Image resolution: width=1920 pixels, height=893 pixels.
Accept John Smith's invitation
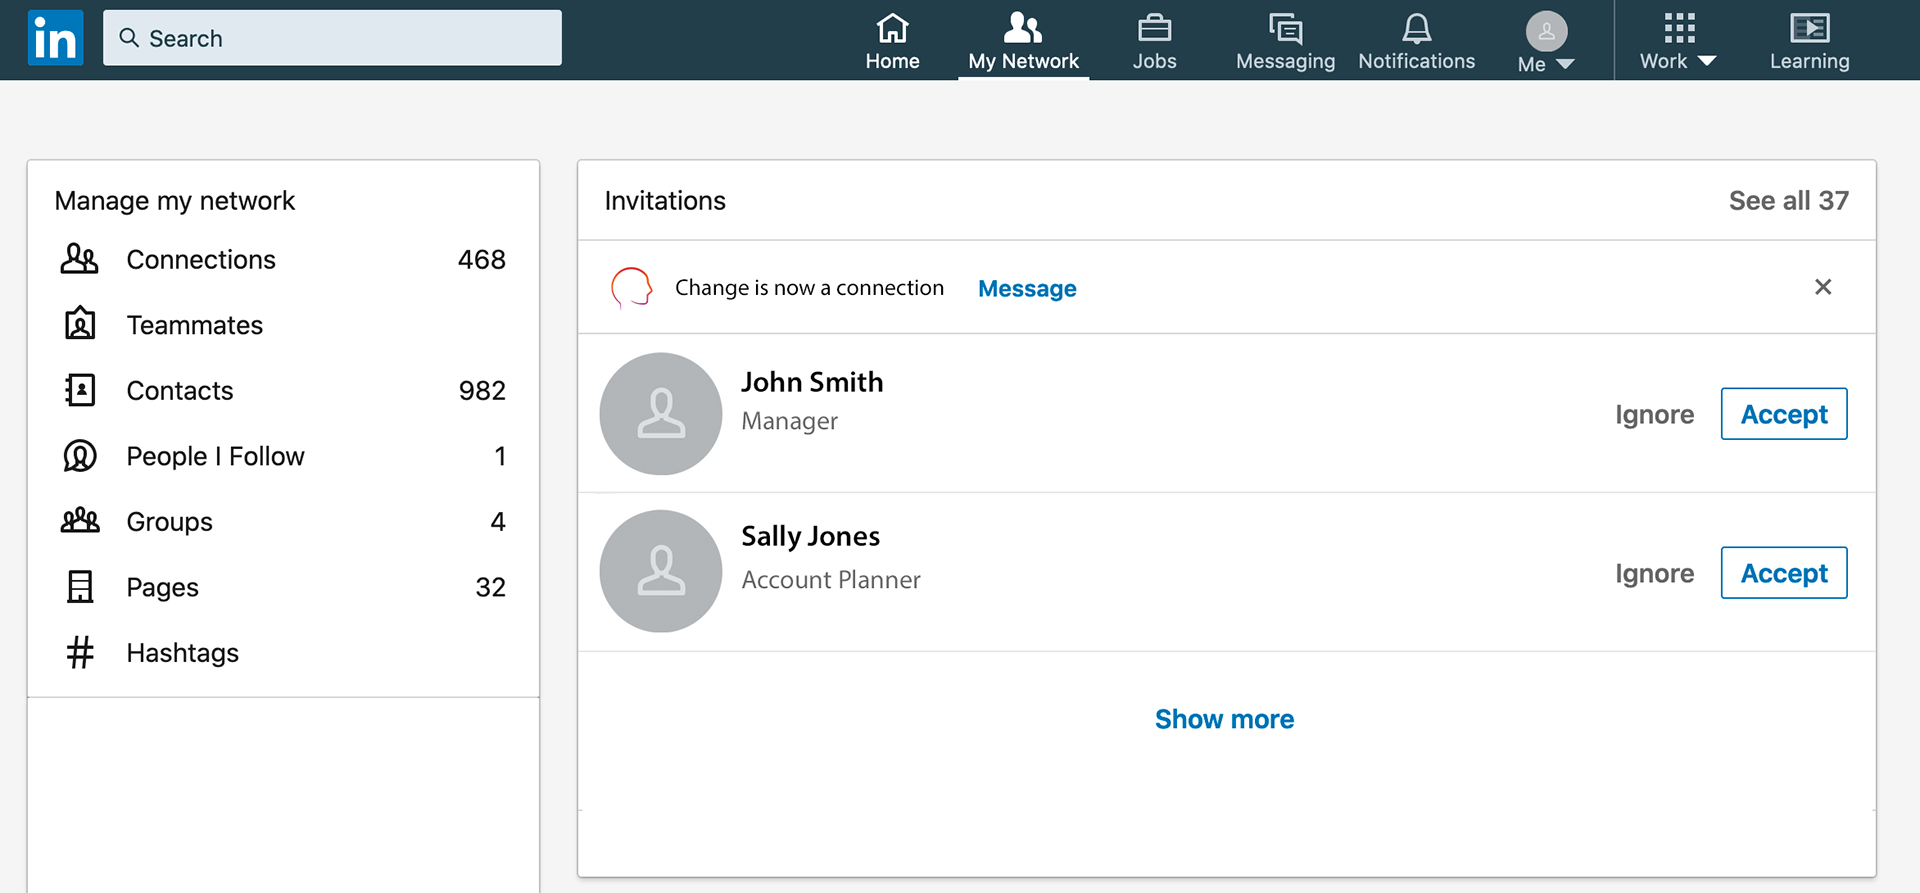point(1784,414)
